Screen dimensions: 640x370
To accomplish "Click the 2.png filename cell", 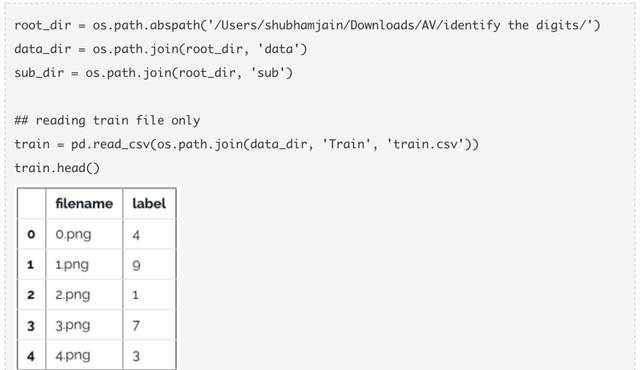I will (84, 295).
